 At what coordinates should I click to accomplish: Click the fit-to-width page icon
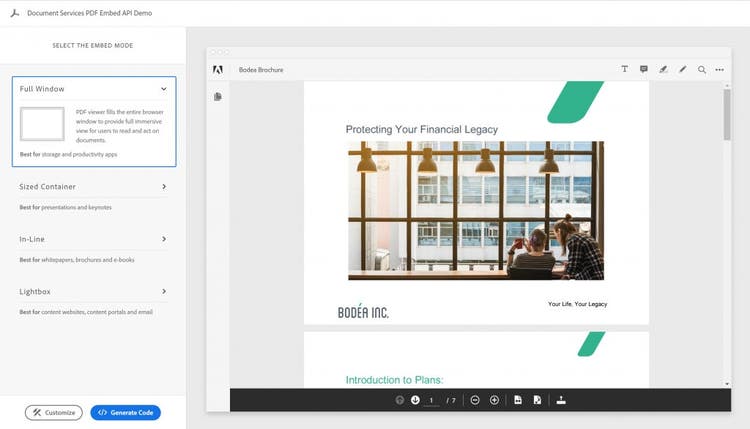point(518,400)
